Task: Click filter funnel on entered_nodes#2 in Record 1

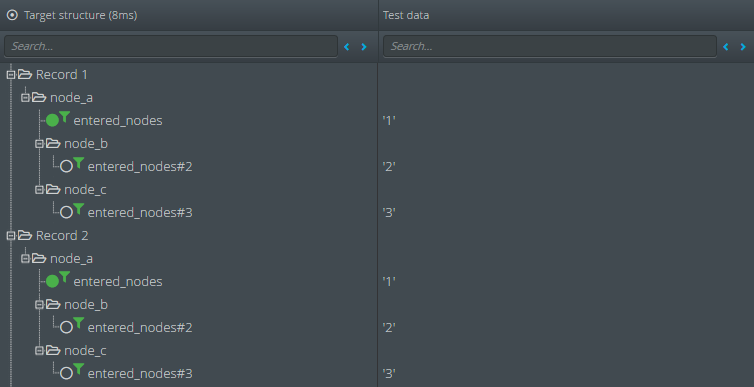Action: [78, 162]
